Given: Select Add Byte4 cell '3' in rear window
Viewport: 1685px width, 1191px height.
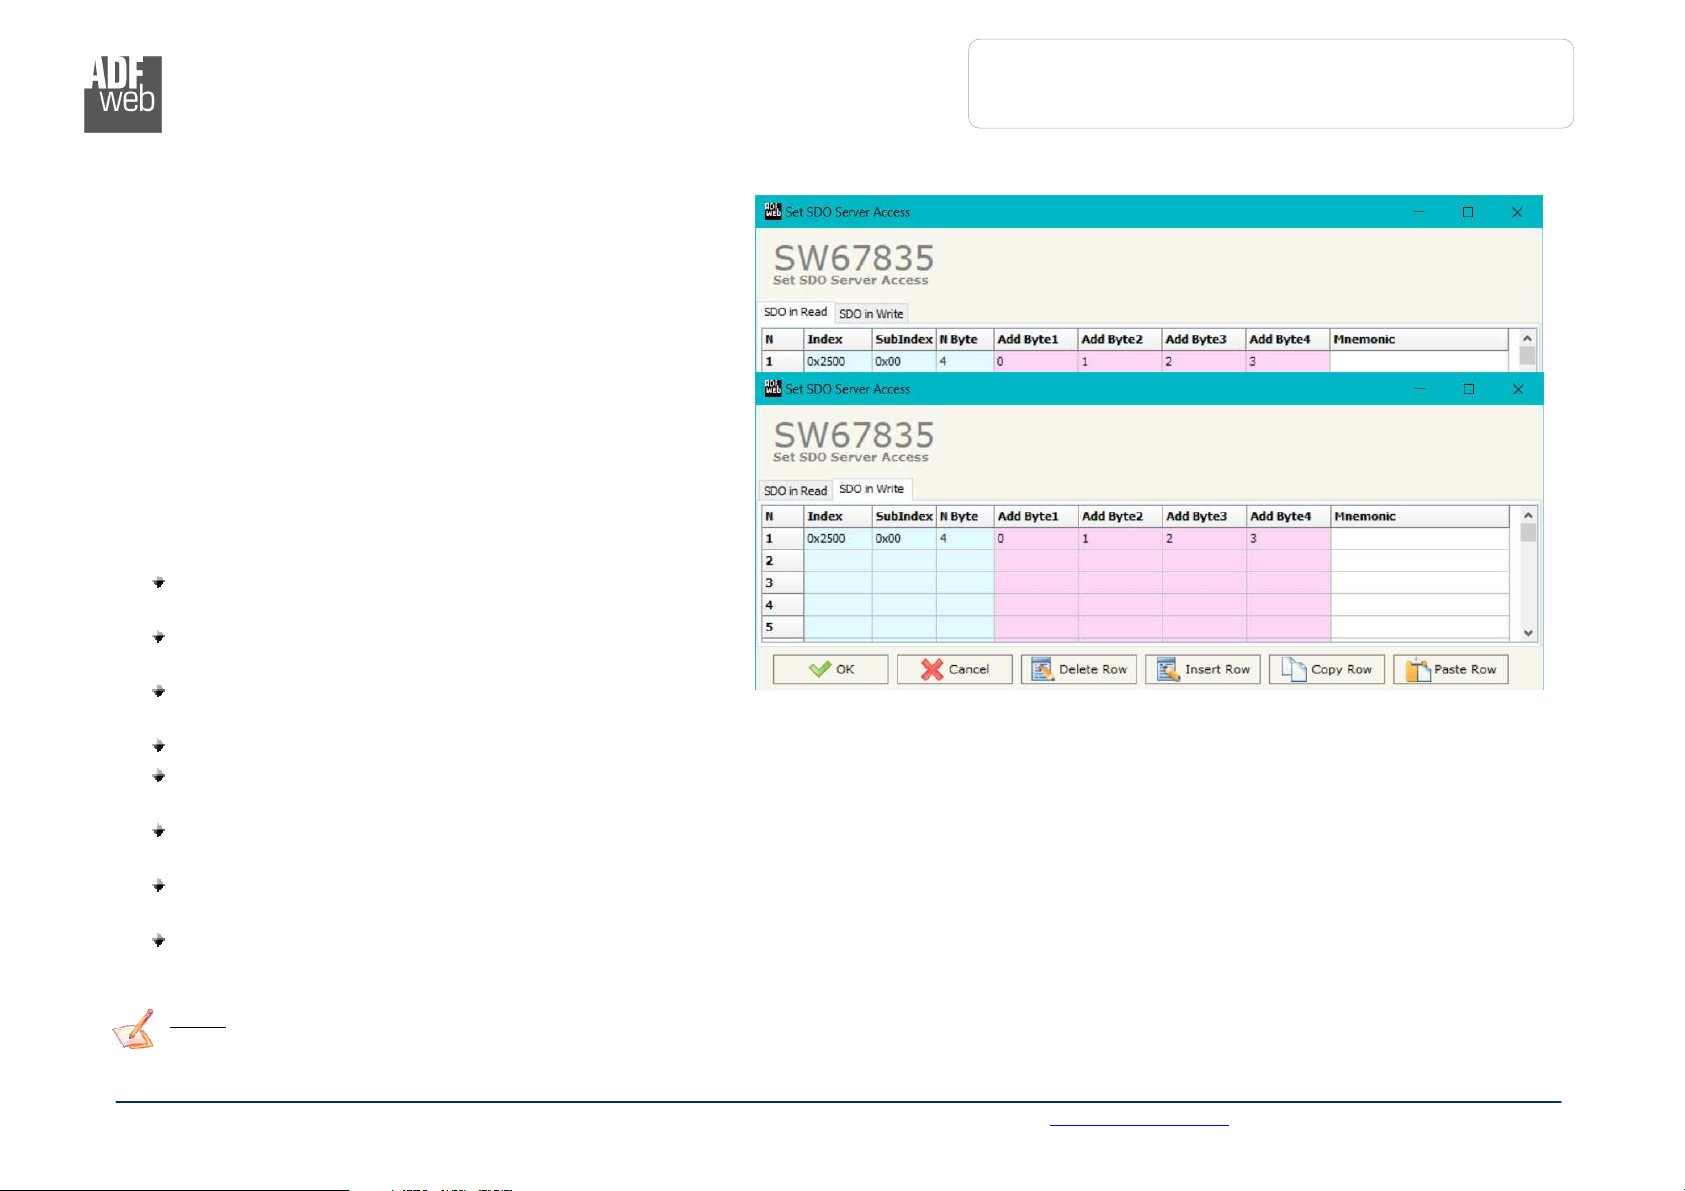Looking at the screenshot, I should tap(1288, 361).
